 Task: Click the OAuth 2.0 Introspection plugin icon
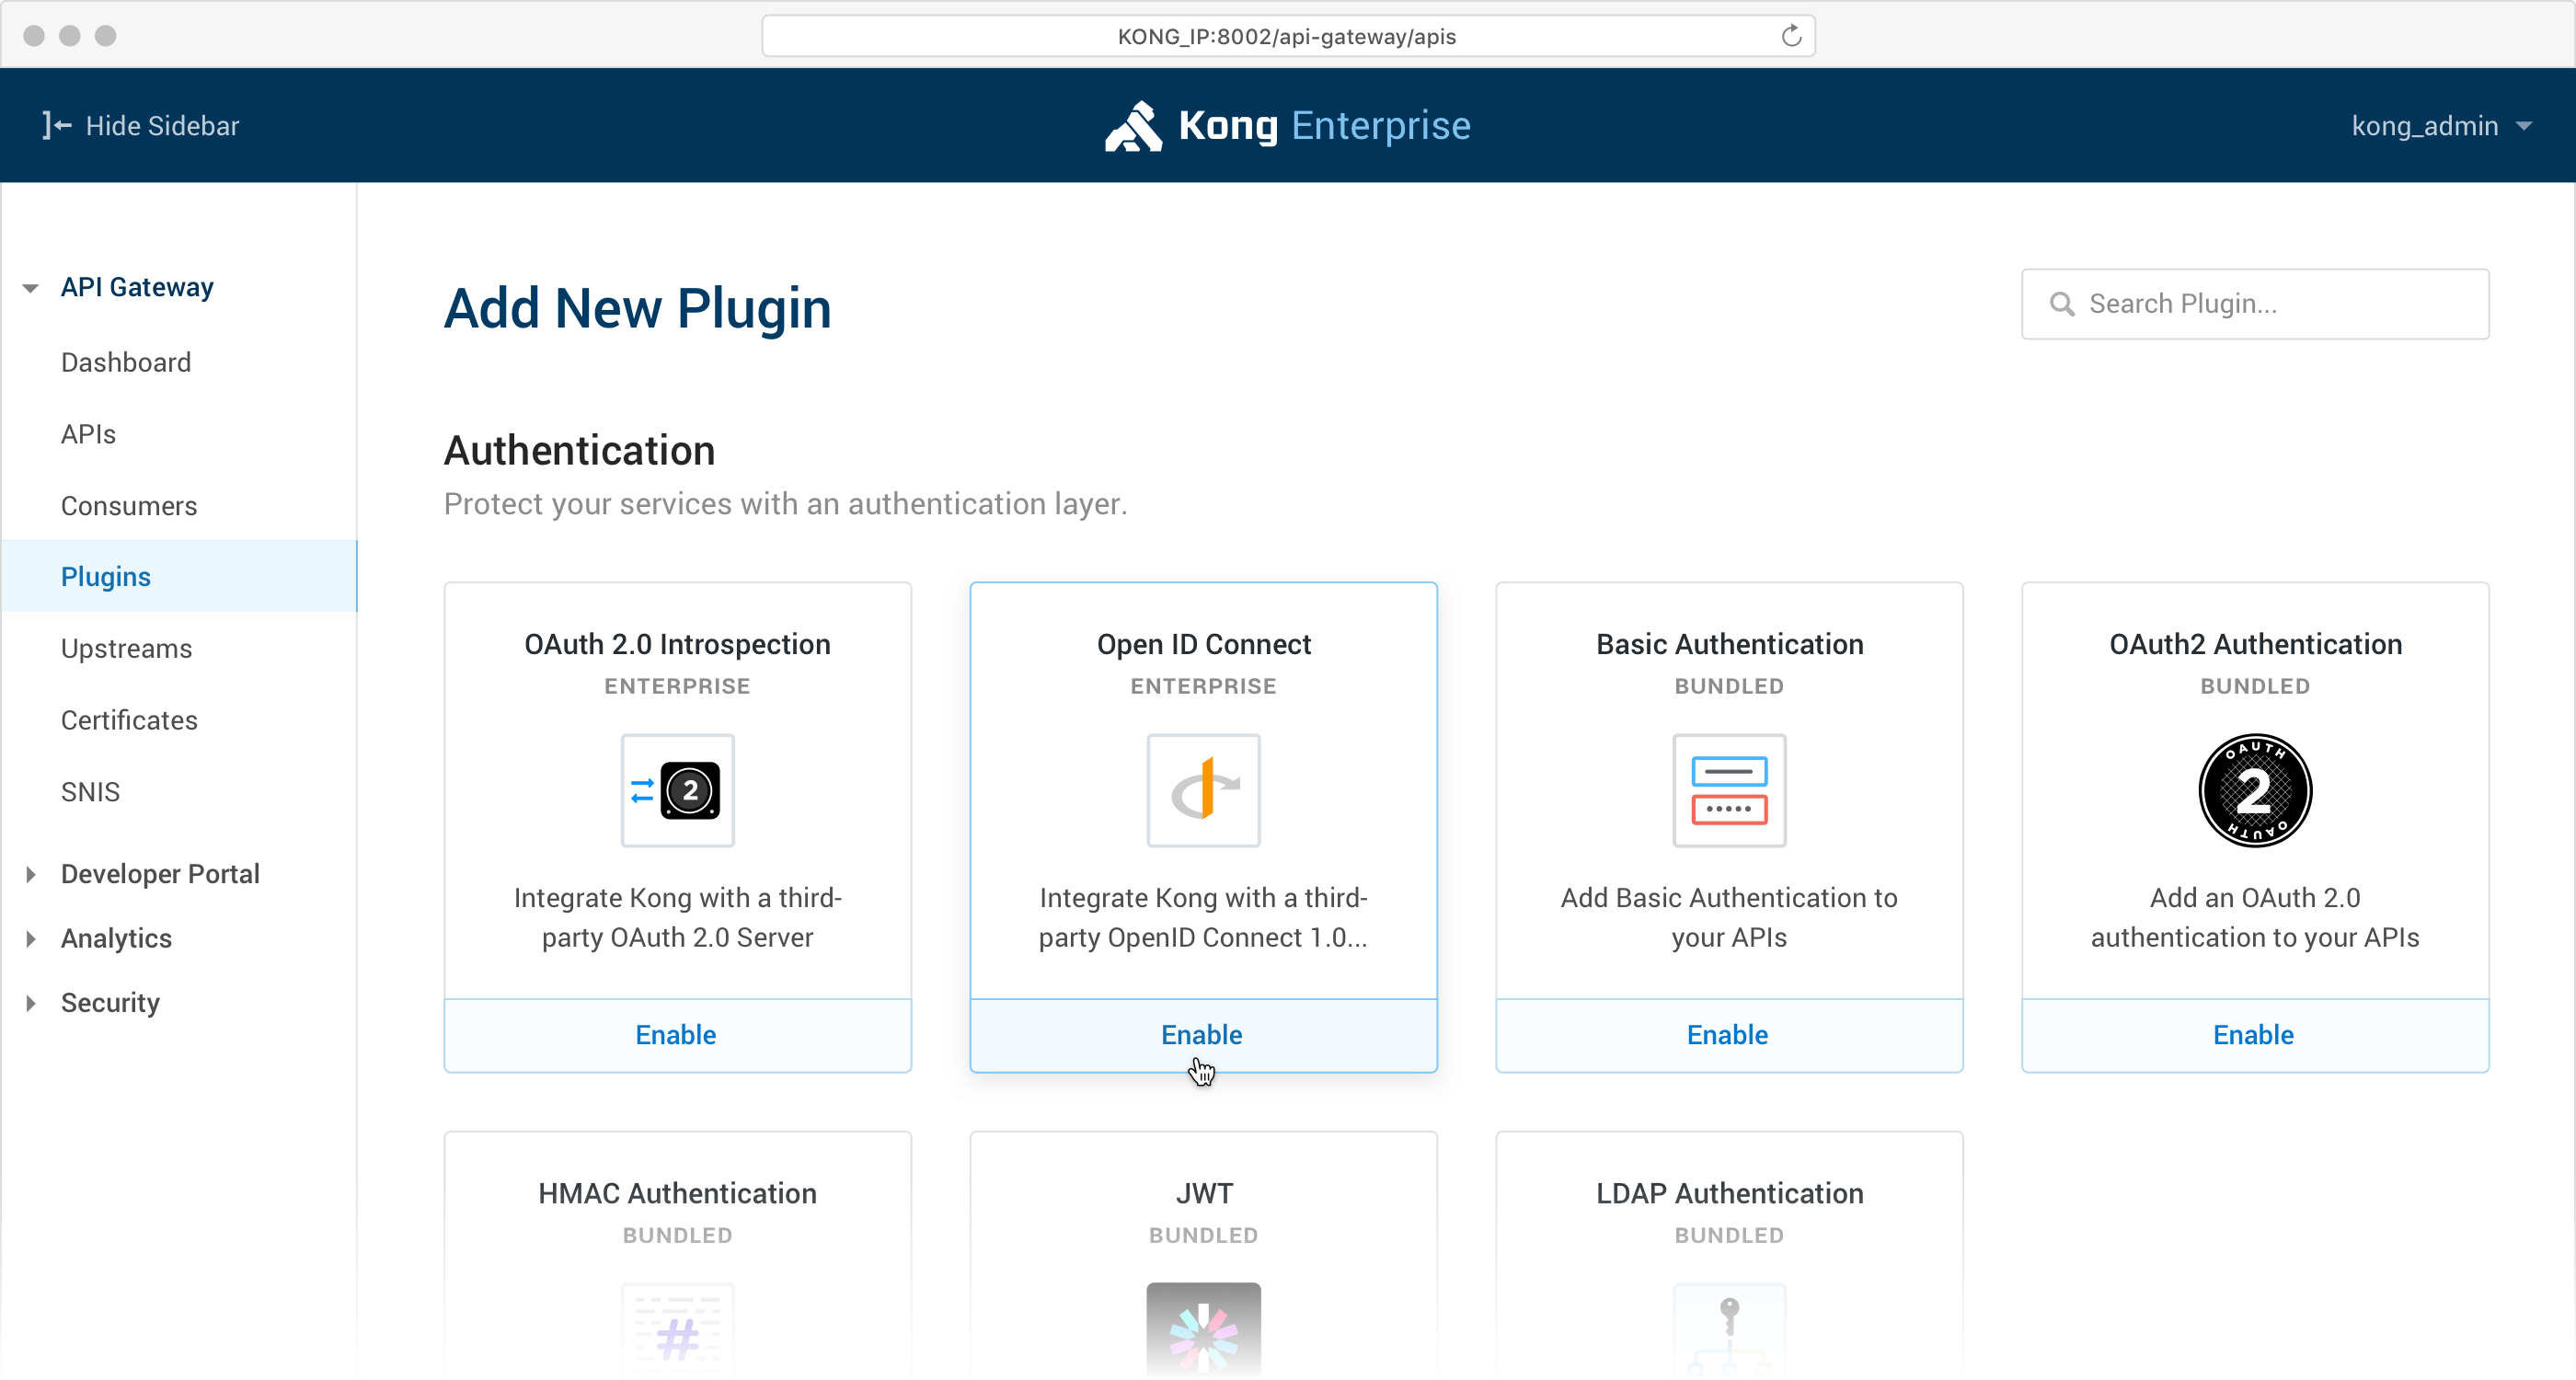click(x=677, y=790)
